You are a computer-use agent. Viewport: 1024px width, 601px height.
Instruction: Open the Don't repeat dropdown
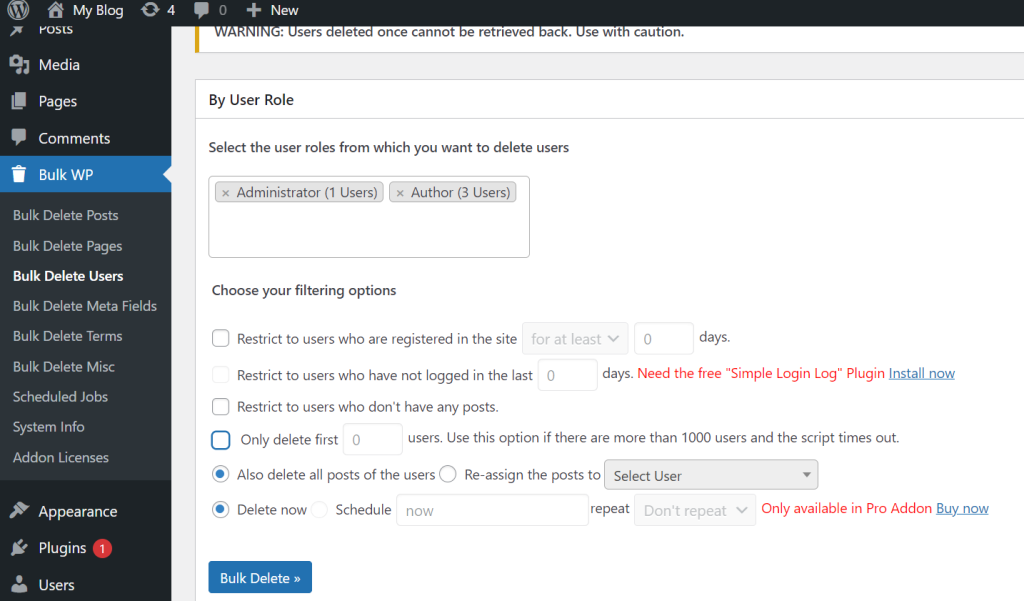point(694,510)
